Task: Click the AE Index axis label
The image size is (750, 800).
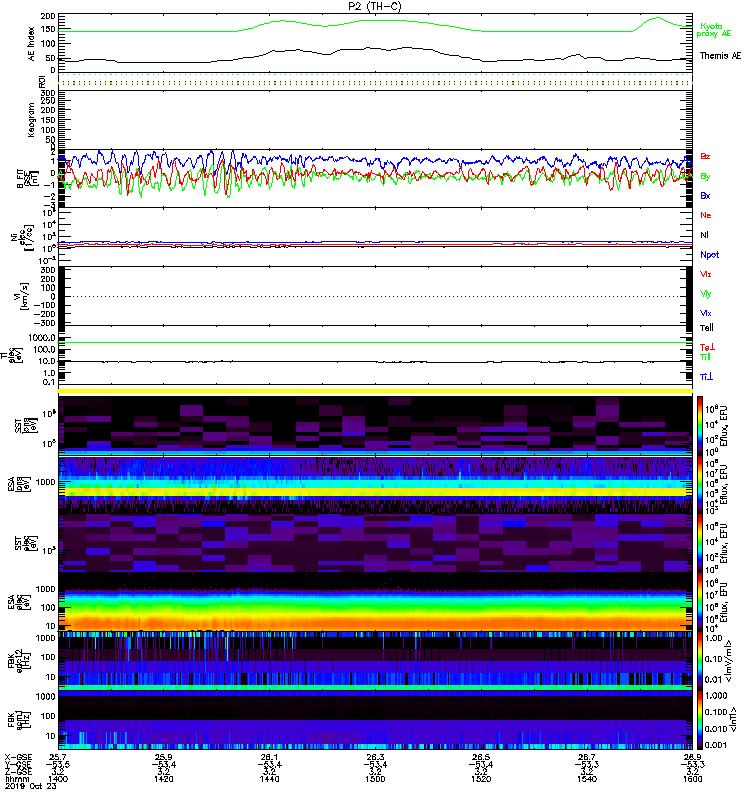Action: (x=31, y=44)
